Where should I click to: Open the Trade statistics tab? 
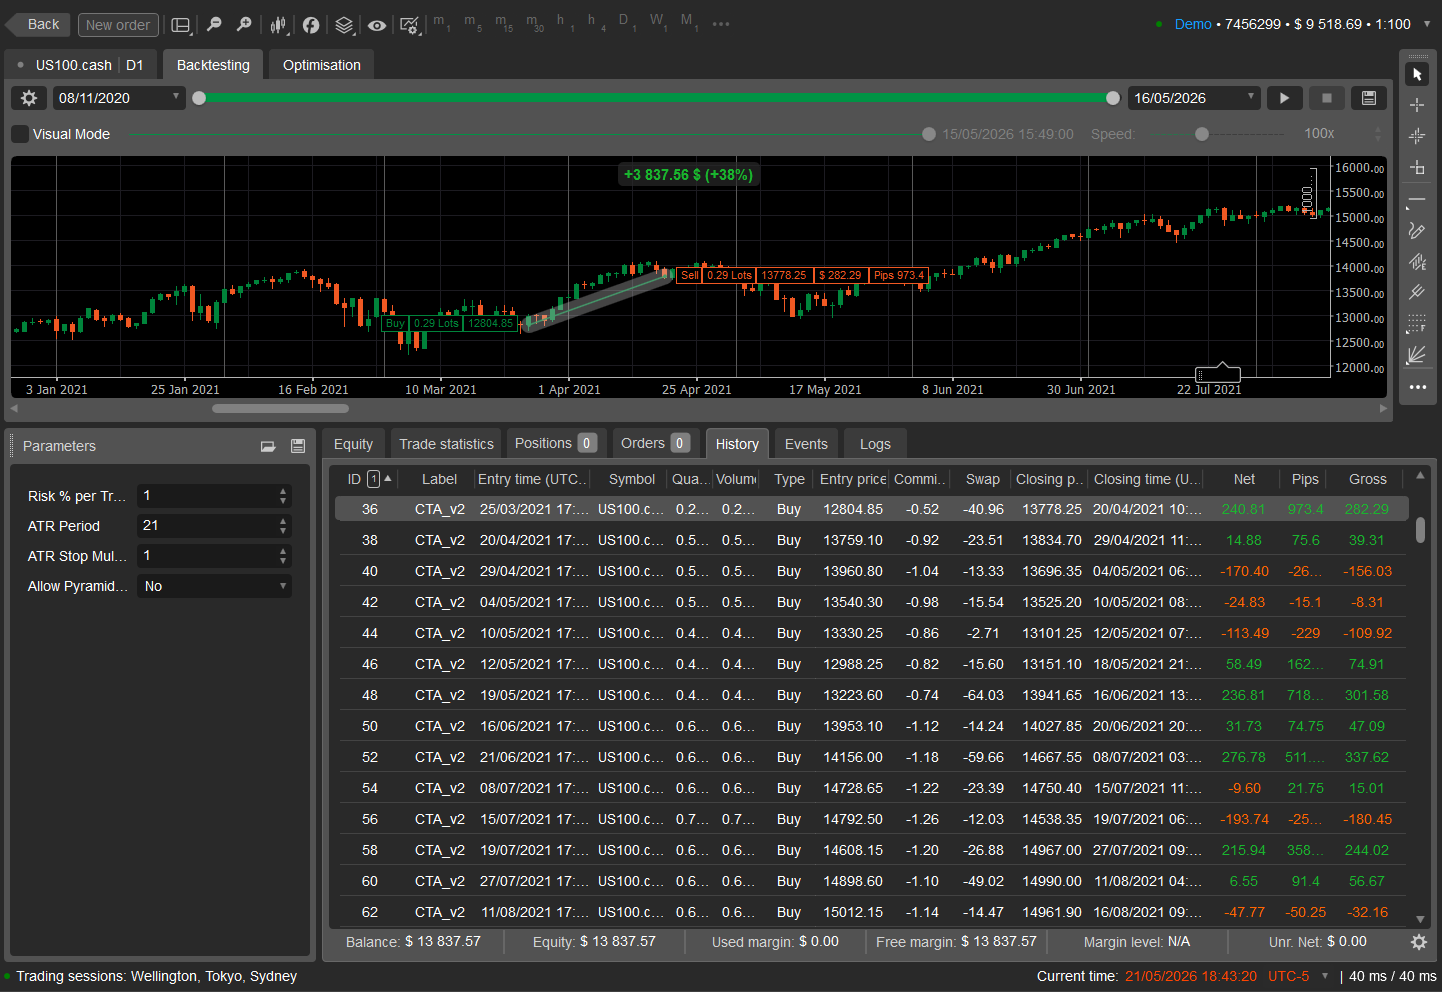click(446, 444)
